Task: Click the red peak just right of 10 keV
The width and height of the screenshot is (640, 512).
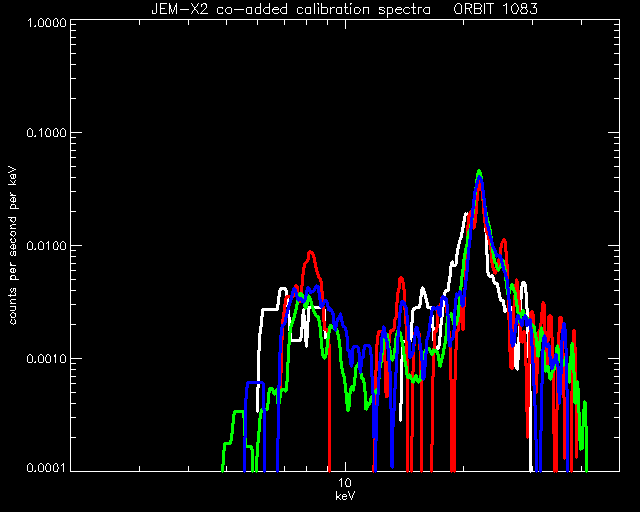Action: click(401, 279)
